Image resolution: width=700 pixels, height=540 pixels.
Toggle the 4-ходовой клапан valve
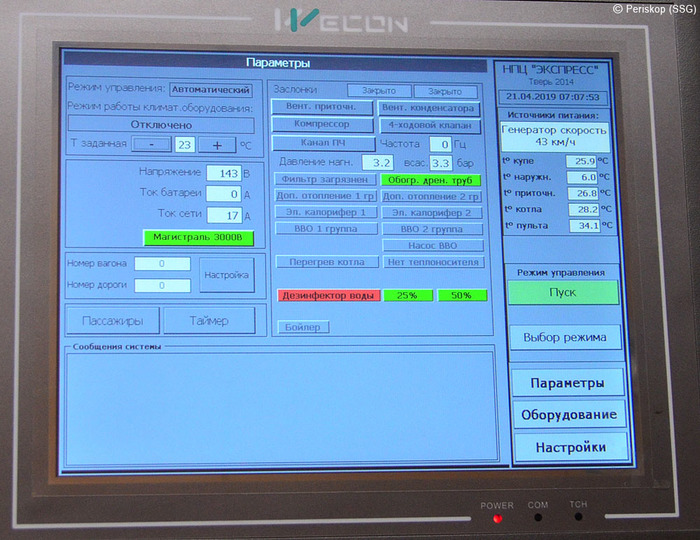[427, 125]
